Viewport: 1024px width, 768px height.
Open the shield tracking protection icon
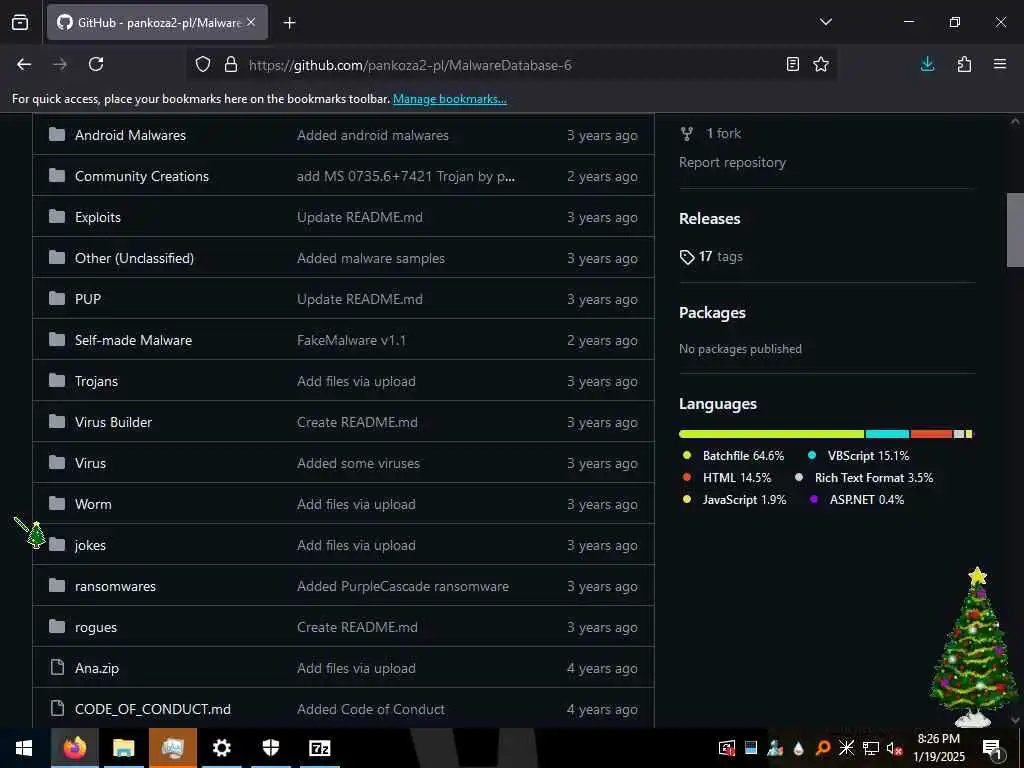coord(203,64)
